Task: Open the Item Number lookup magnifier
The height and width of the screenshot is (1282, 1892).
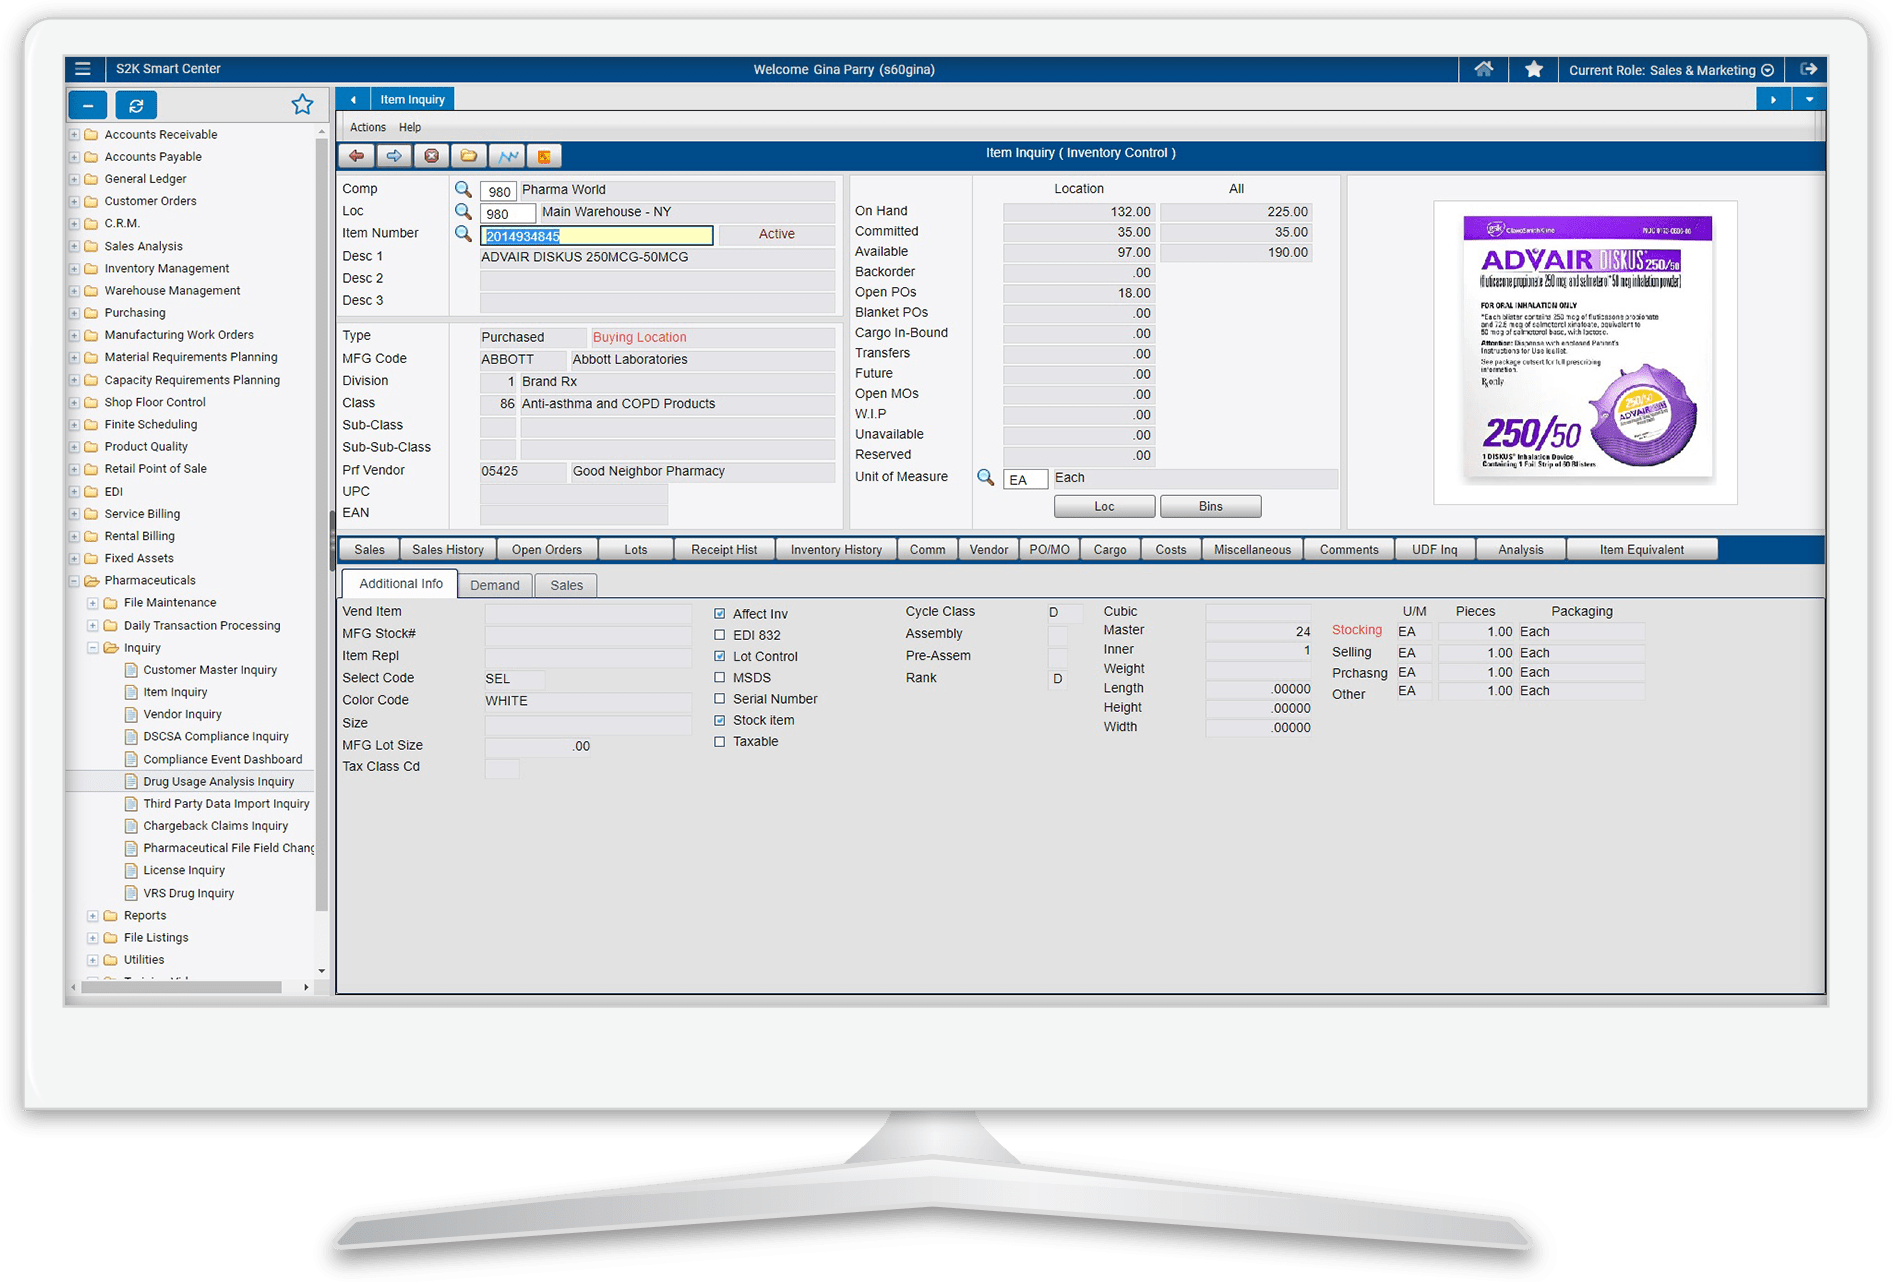Action: tap(463, 233)
